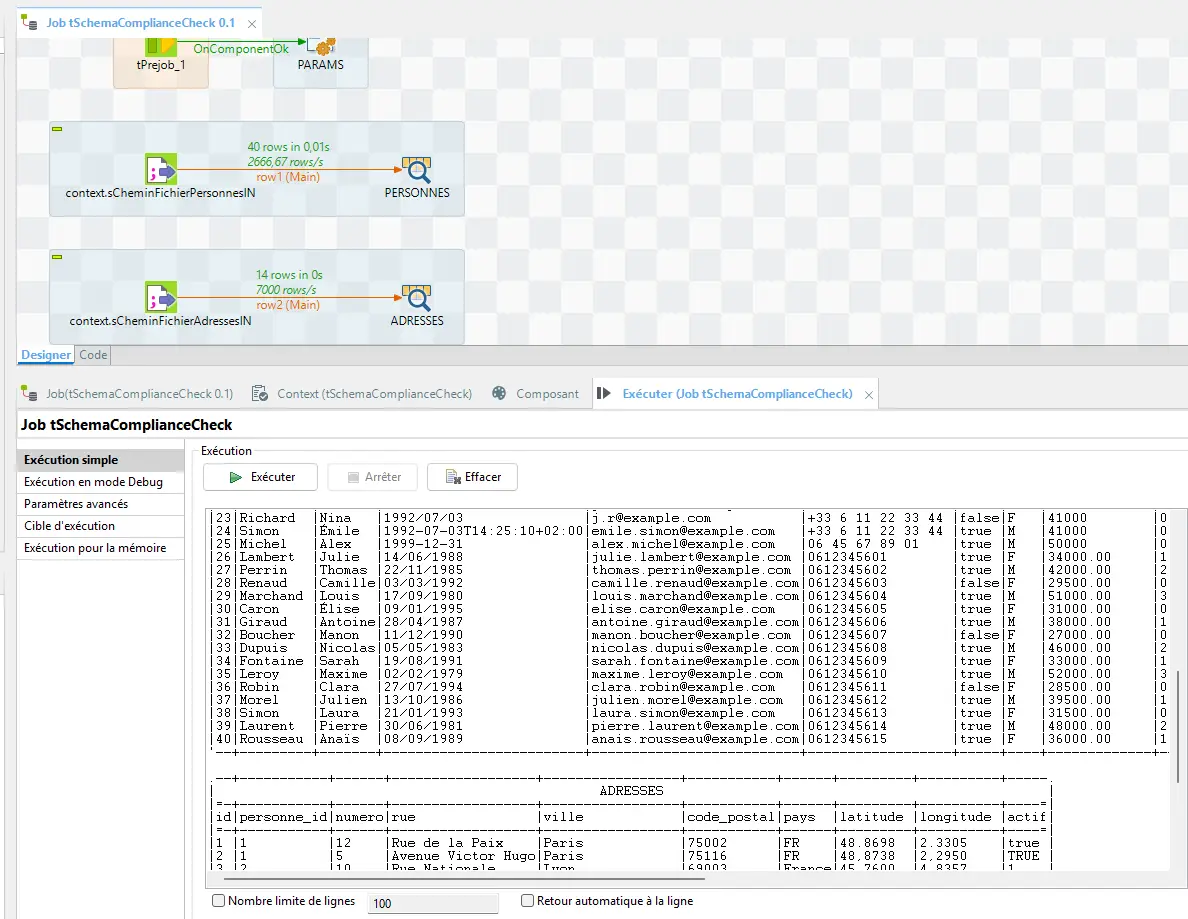Click the context.sCheminFichierPersonnesIN file input icon
Image resolution: width=1188 pixels, height=919 pixels.
161,170
